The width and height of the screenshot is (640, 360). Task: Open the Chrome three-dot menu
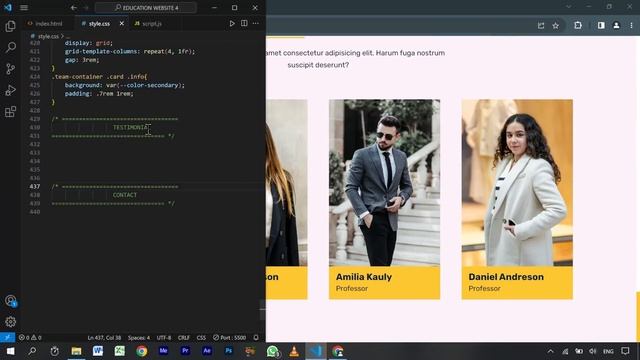631,25
